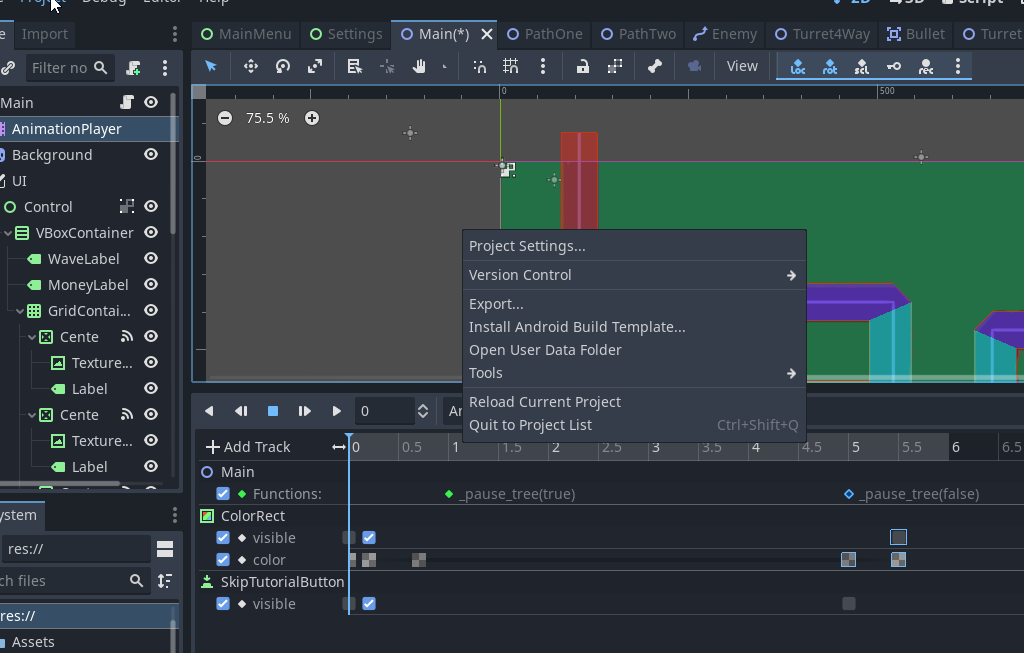Hide the Background node visibility eye

click(151, 155)
